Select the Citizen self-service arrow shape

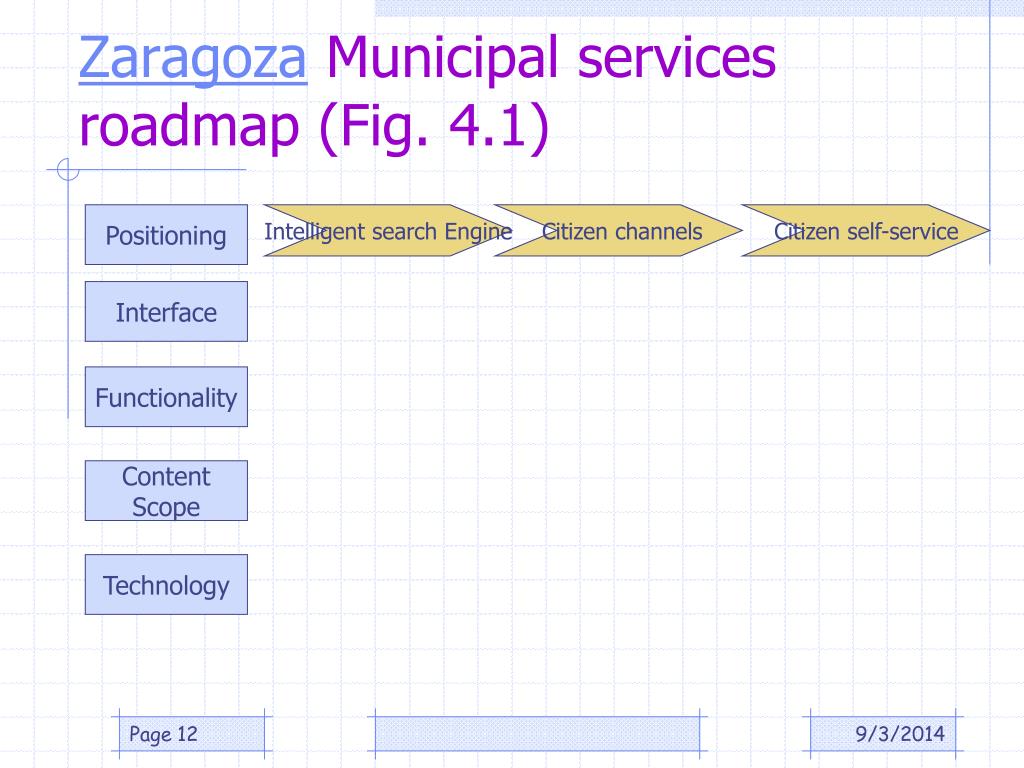pyautogui.click(x=866, y=231)
